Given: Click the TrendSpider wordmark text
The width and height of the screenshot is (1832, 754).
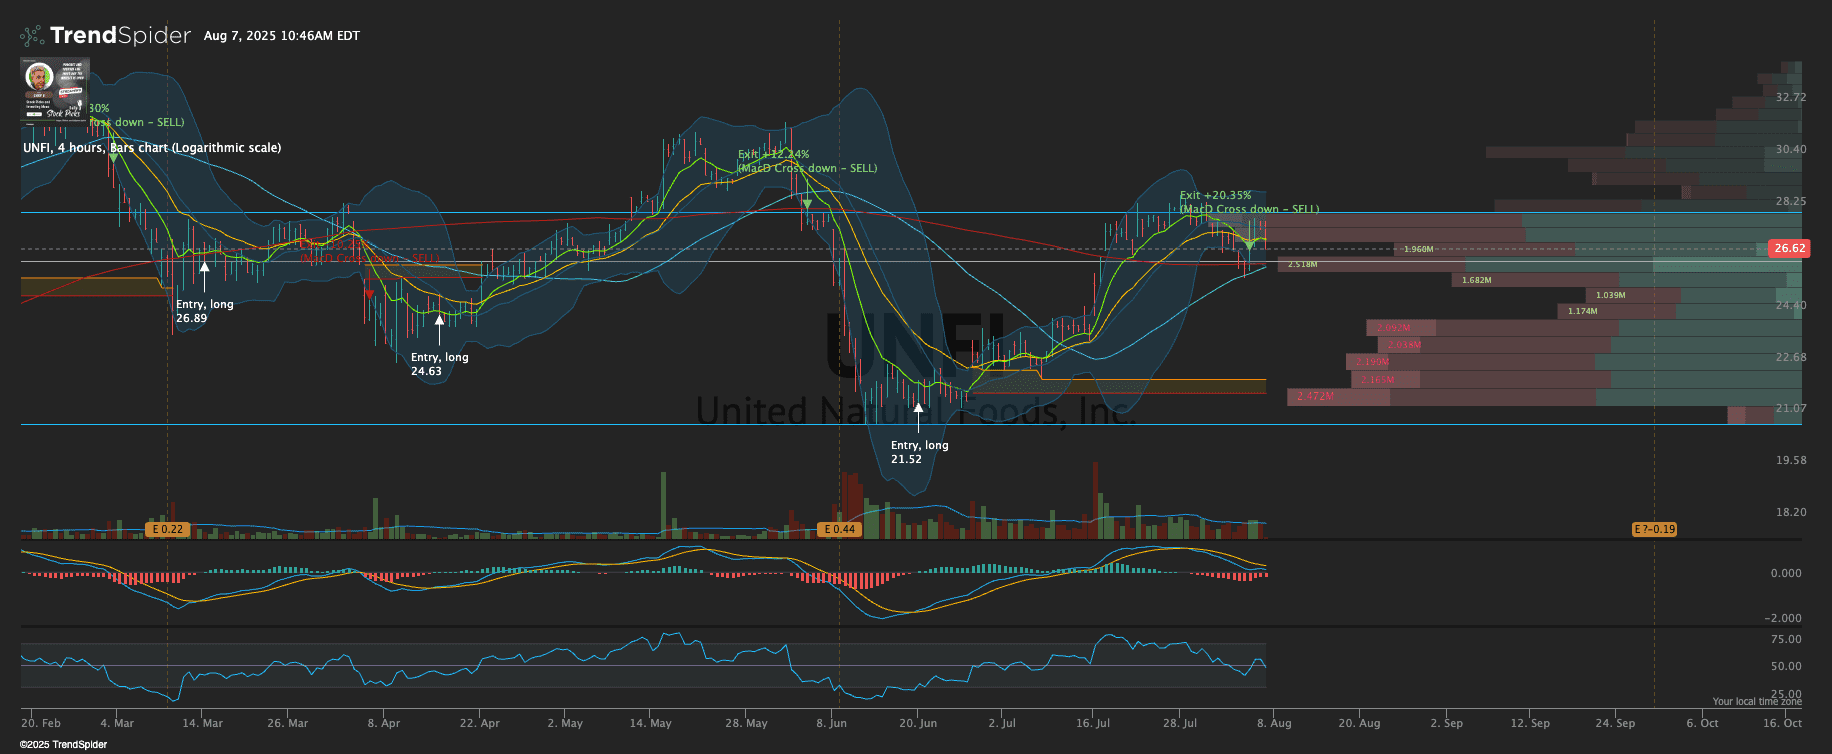Looking at the screenshot, I should click(120, 36).
